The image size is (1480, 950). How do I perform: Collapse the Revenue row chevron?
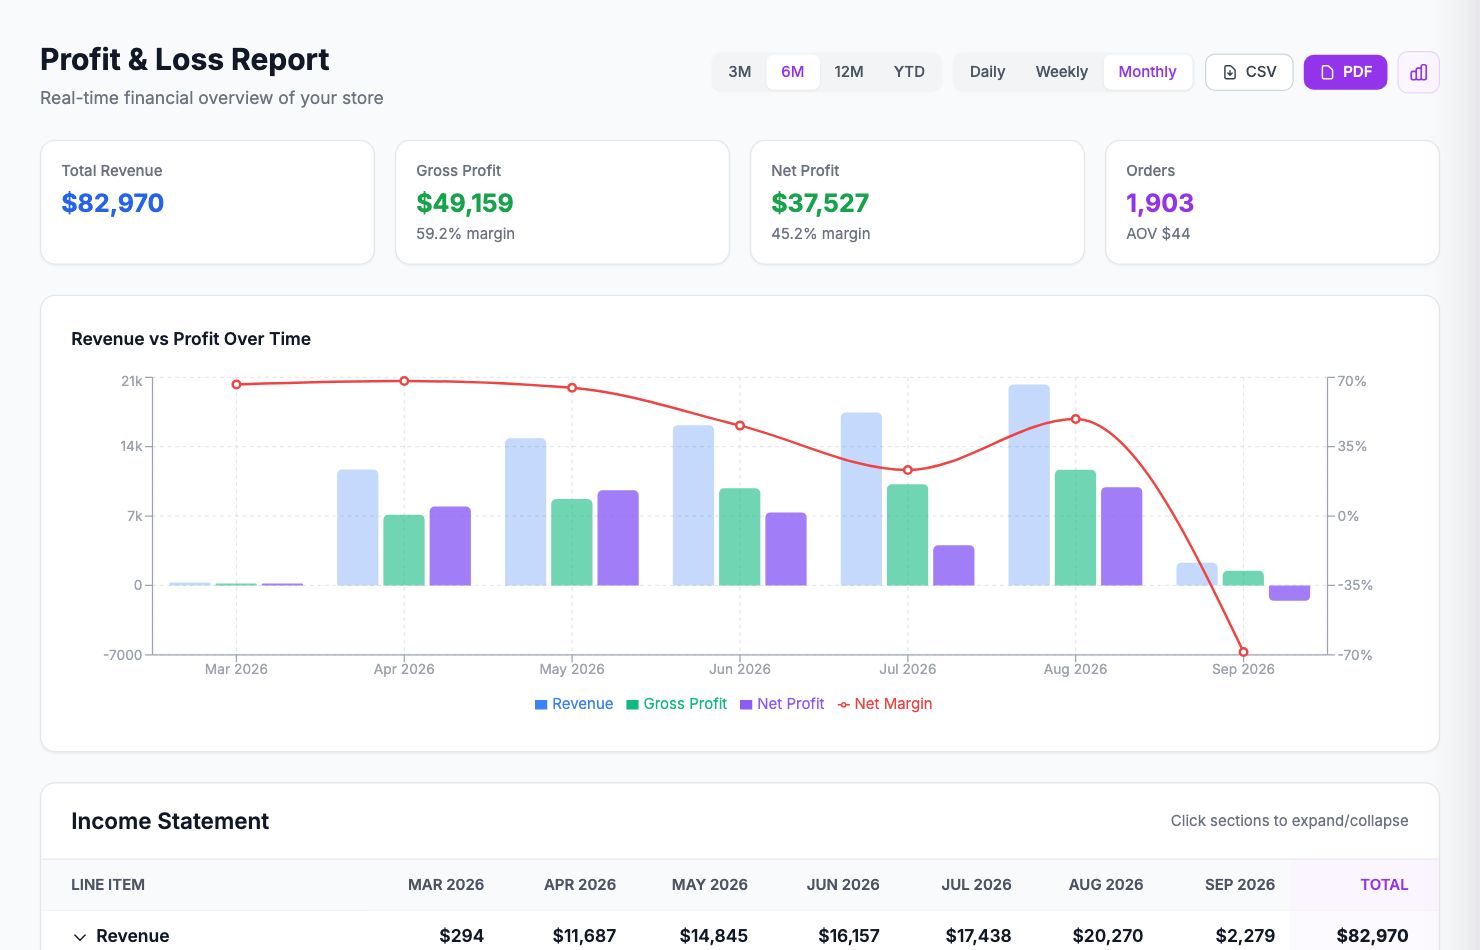pyautogui.click(x=80, y=937)
